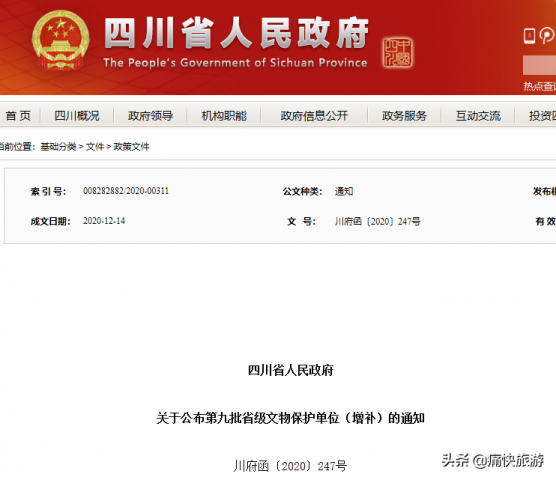Screen dimensions: 556x480
Task: Open the 四川概况 menu
Action: (x=77, y=116)
